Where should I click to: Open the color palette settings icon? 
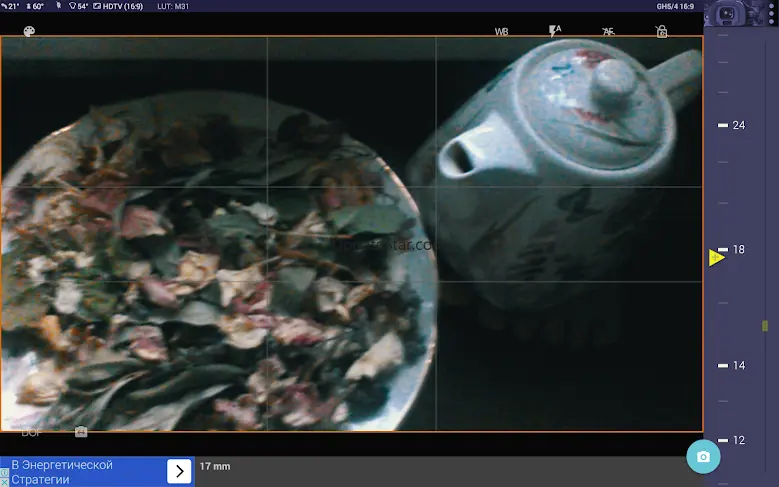pos(29,31)
